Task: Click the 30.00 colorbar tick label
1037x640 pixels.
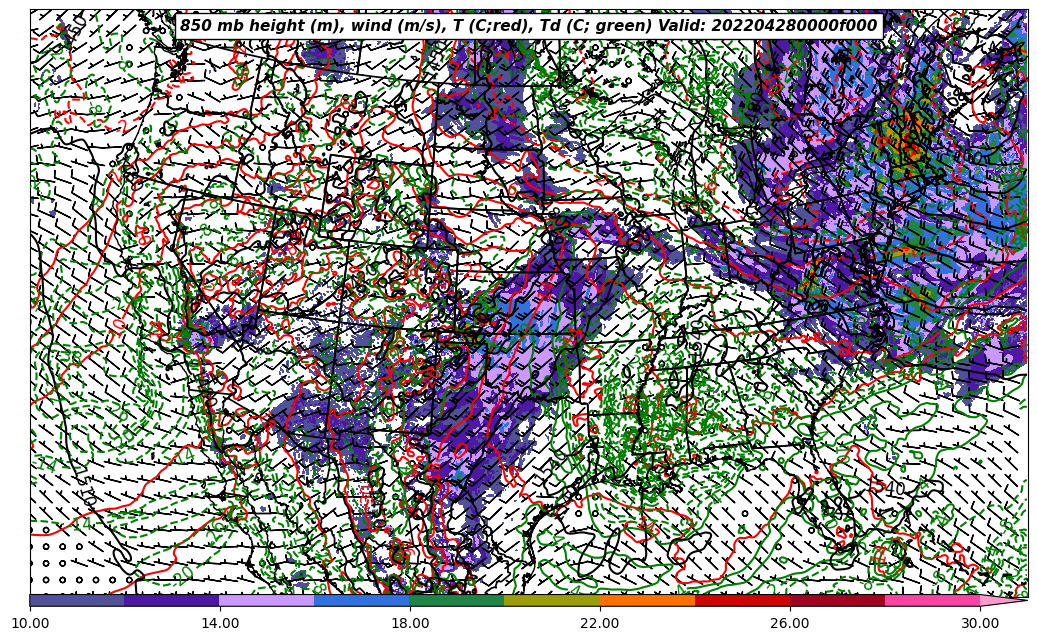Action: pyautogui.click(x=980, y=623)
